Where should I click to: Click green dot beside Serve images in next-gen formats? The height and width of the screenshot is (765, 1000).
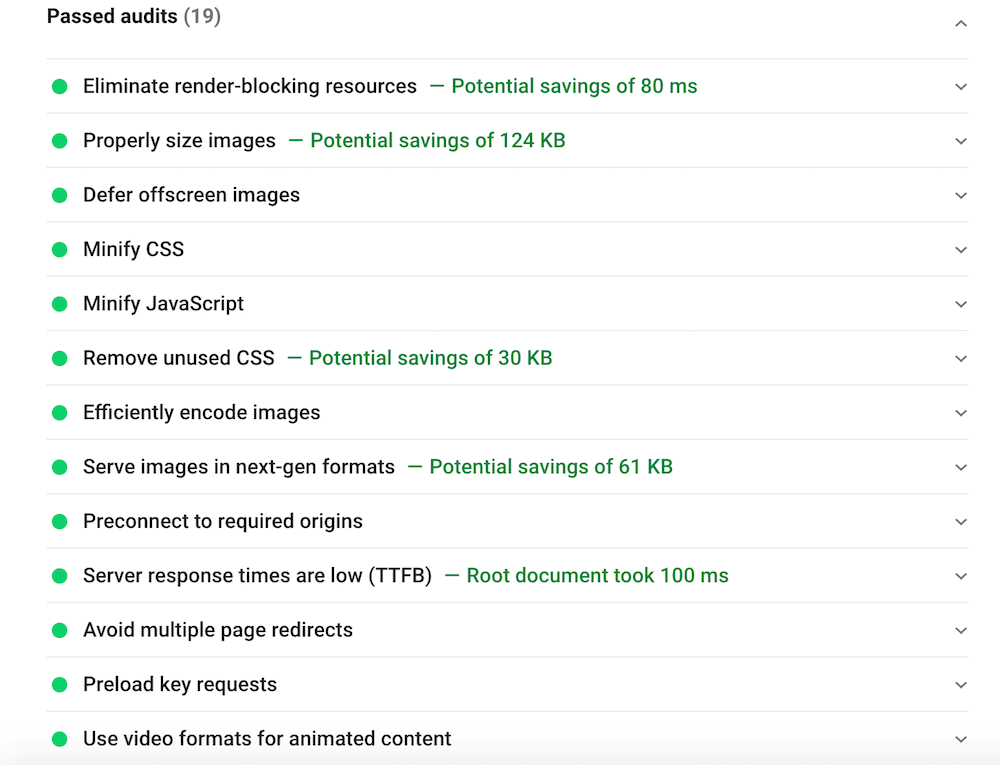tap(60, 467)
